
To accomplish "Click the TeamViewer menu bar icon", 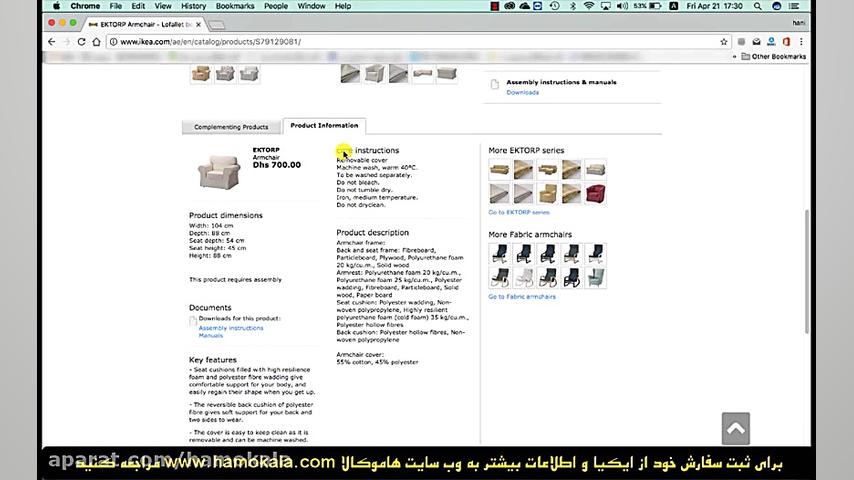I will (x=538, y=6).
